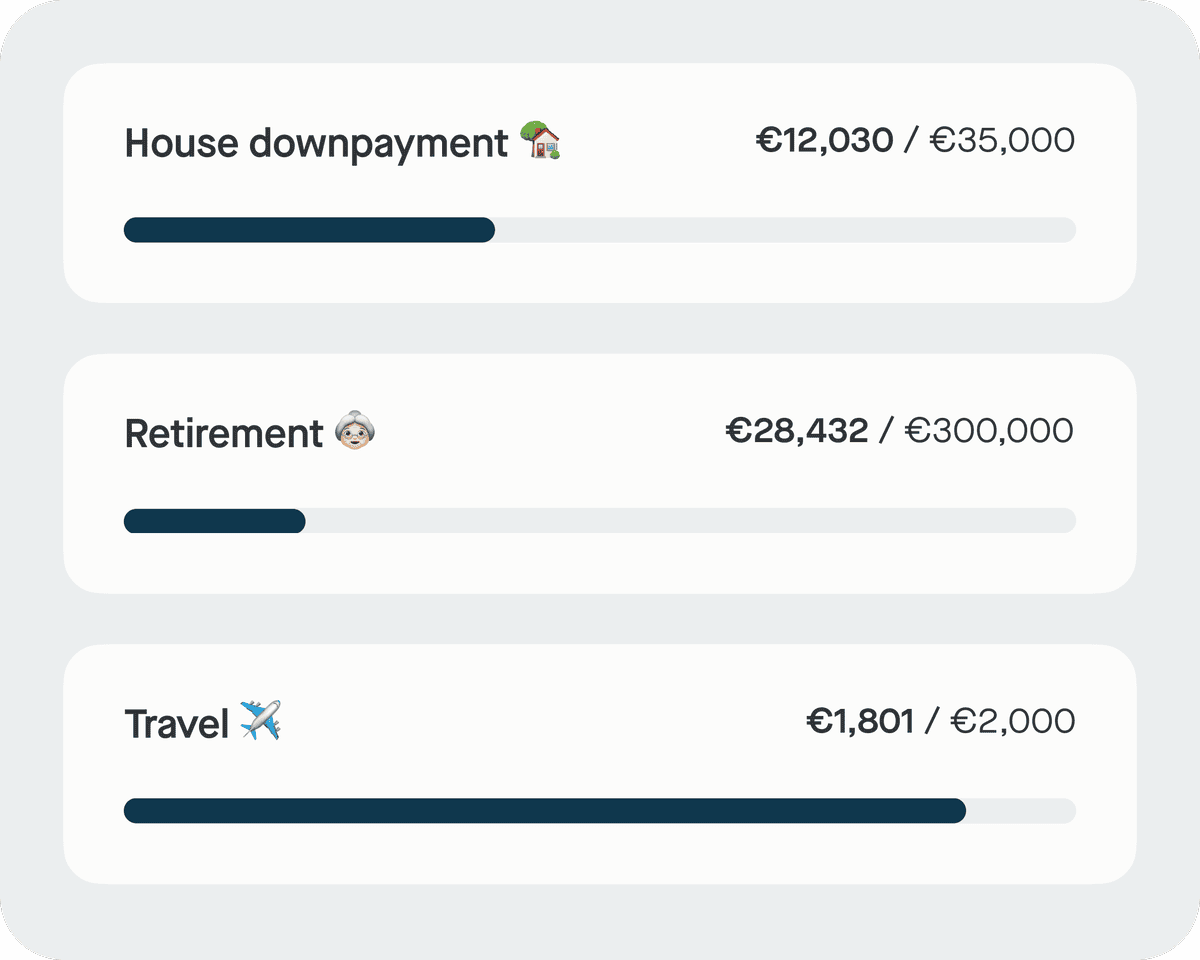This screenshot has height=960, width=1200.
Task: Click the €1,801 travel savings amount
Action: pyautogui.click(x=860, y=721)
